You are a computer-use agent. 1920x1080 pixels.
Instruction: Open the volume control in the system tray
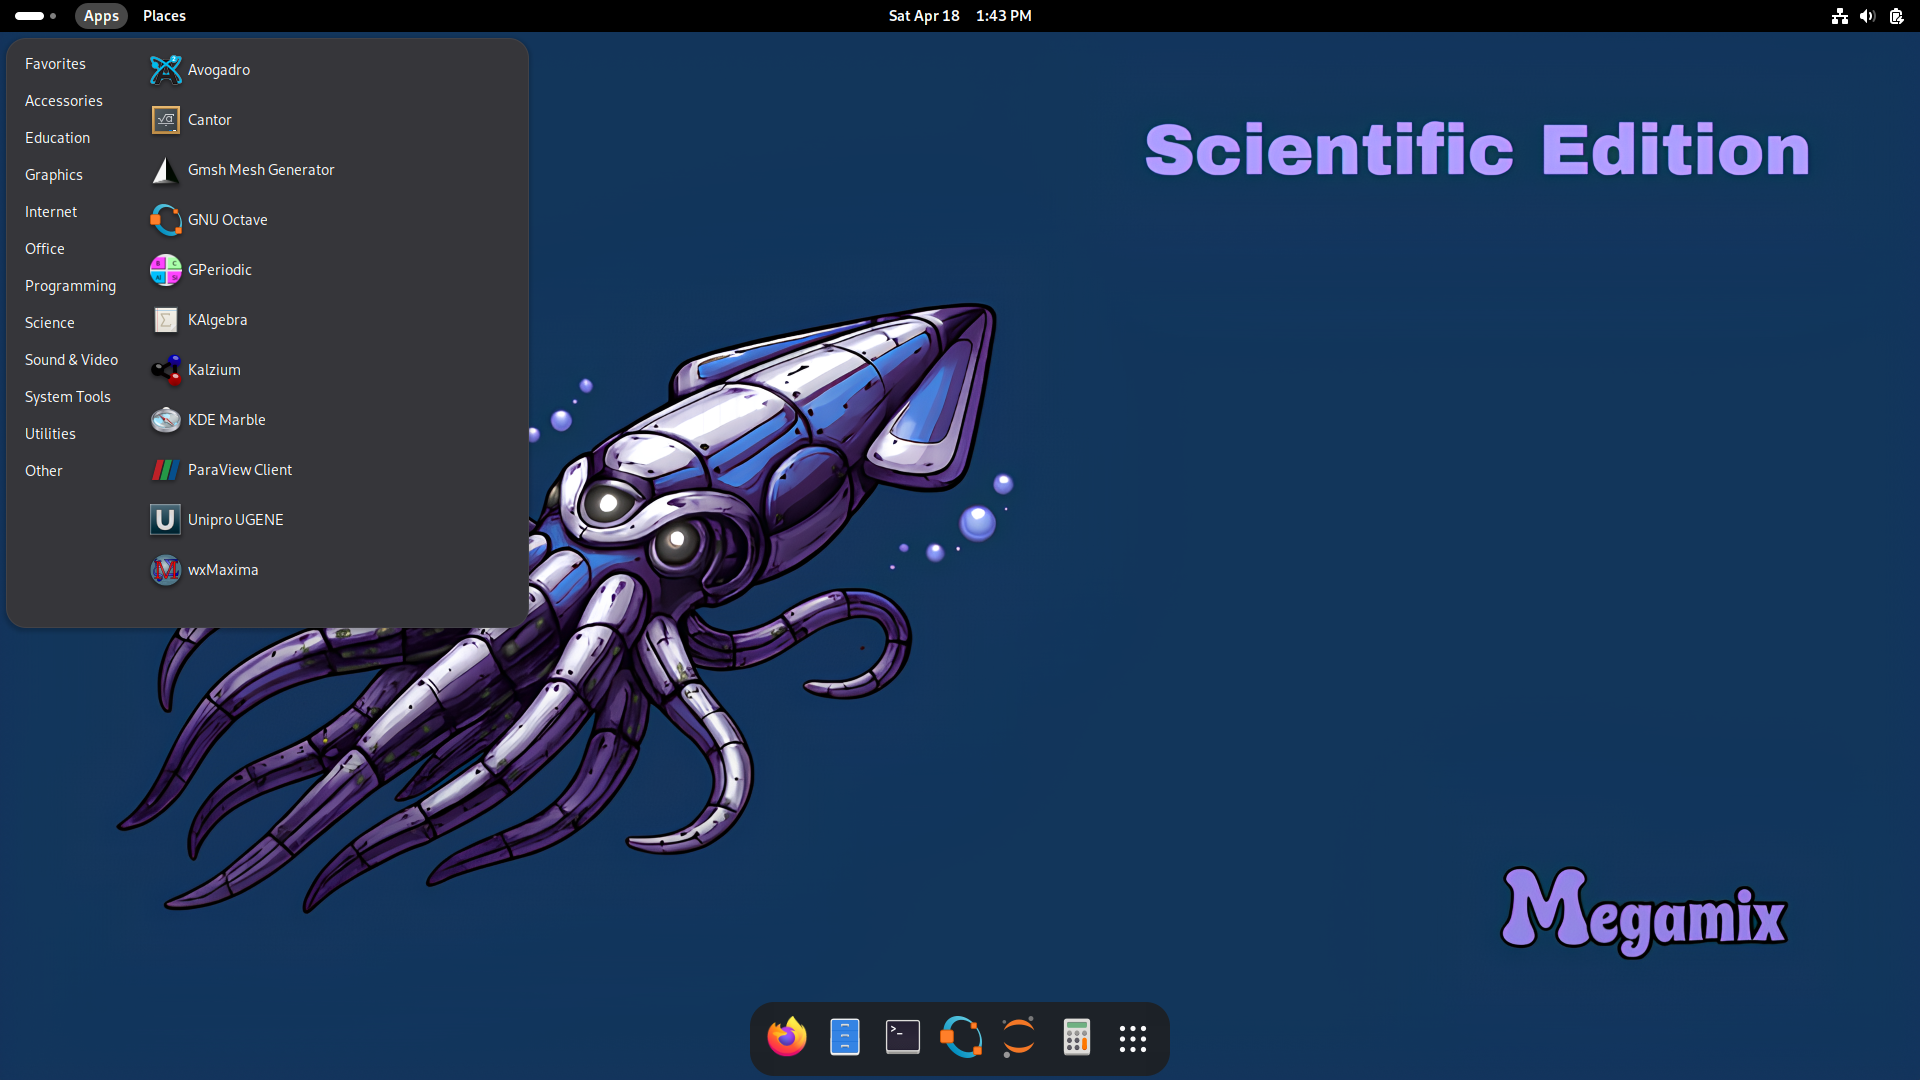click(x=1867, y=16)
